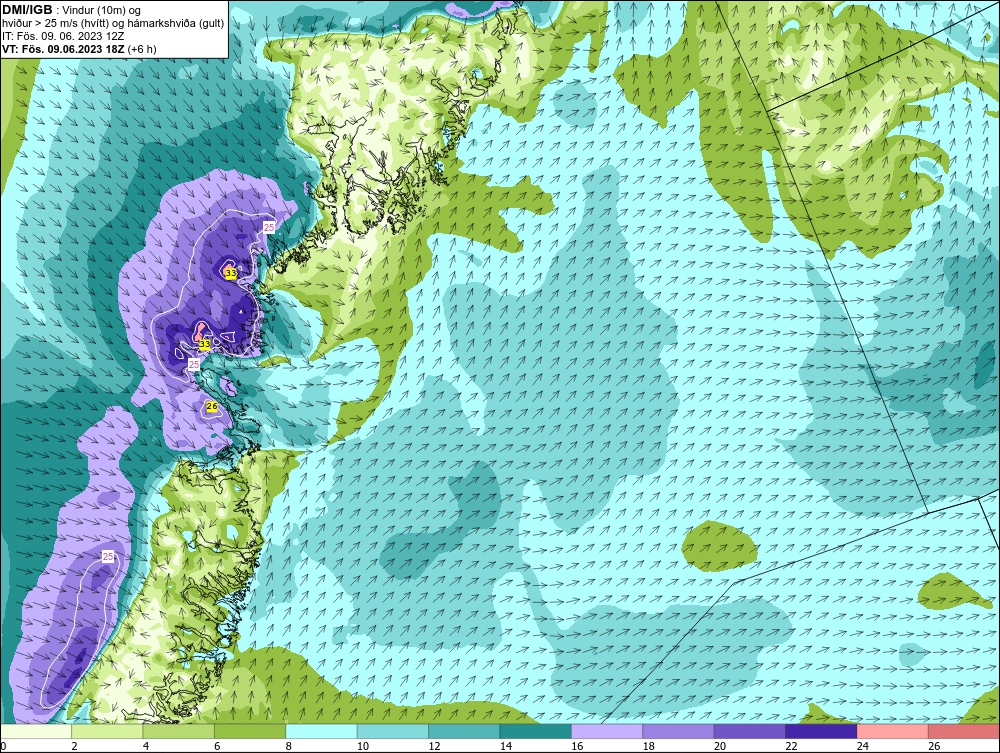Click the olive green 6–8 m/s legend swatch

click(250, 731)
